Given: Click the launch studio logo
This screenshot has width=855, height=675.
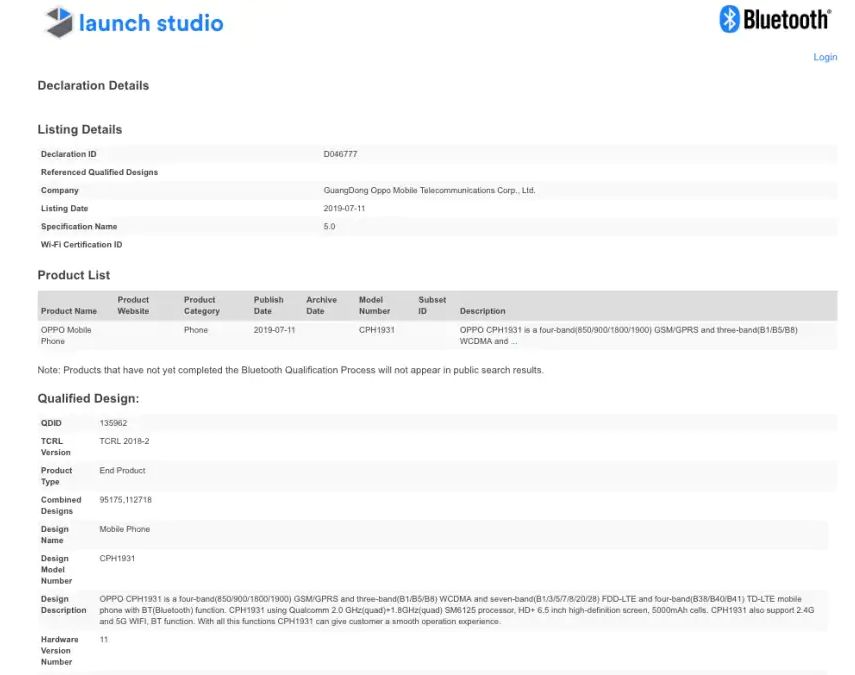Looking at the screenshot, I should pos(134,23).
